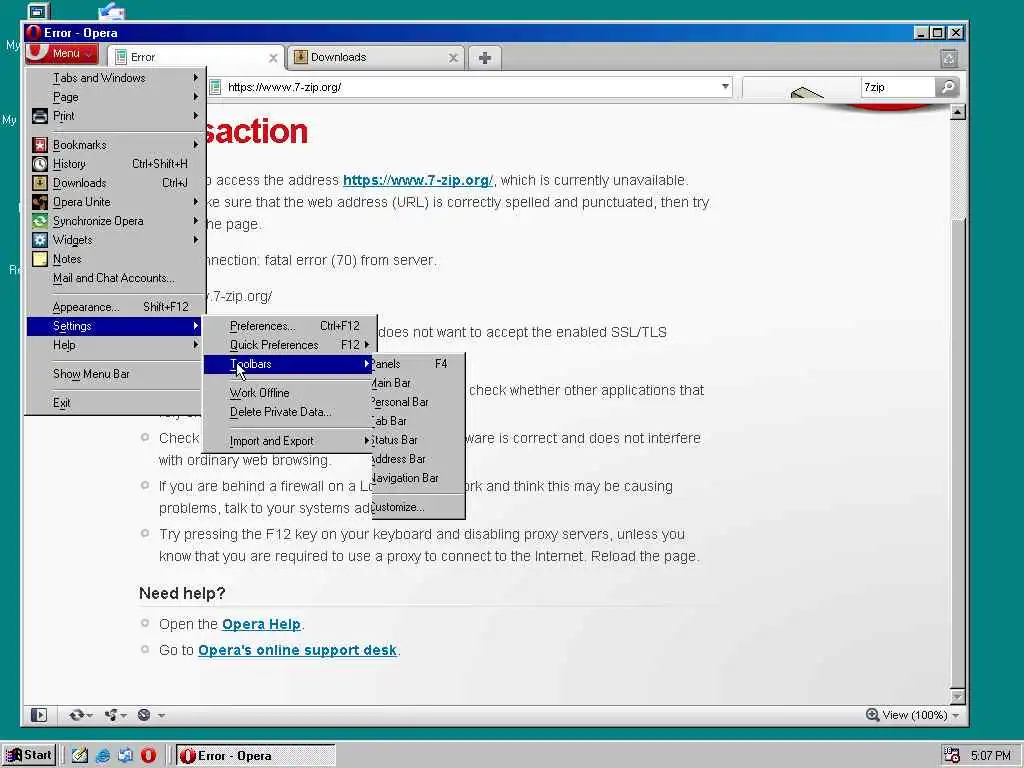Open Notes from the menu
1024x768 pixels.
point(116,259)
